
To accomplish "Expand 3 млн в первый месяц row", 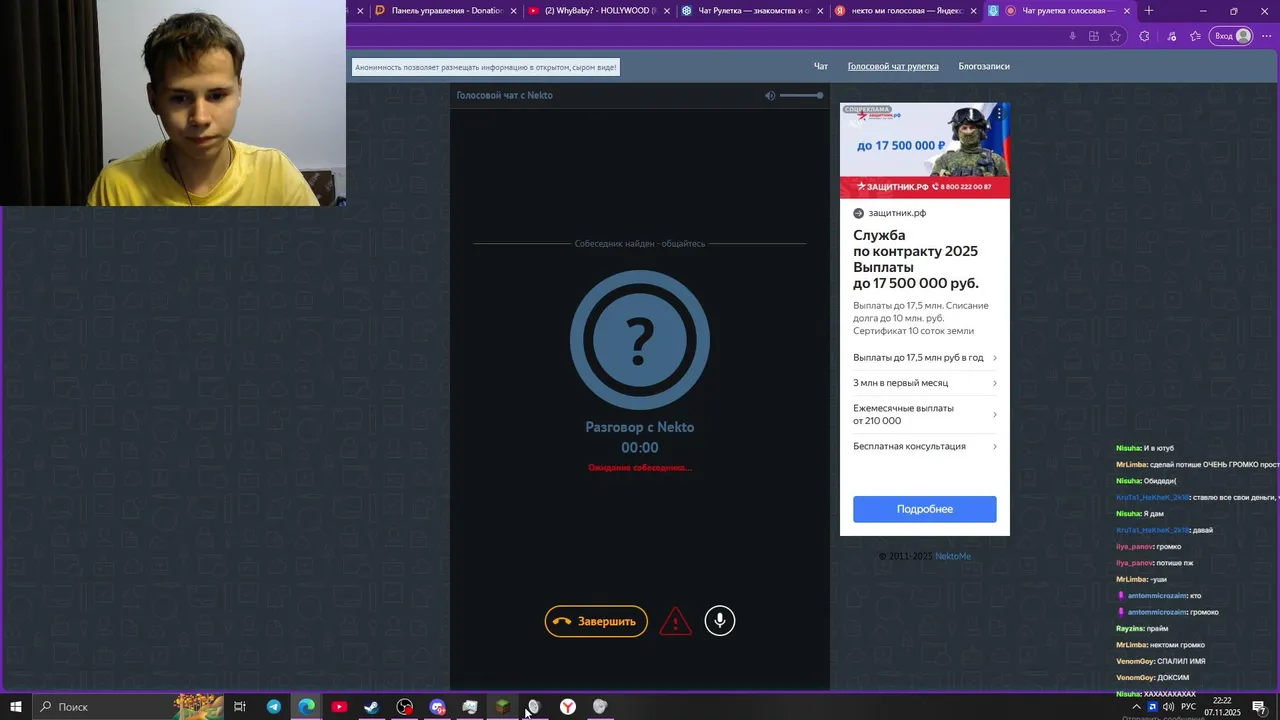I will [x=924, y=383].
